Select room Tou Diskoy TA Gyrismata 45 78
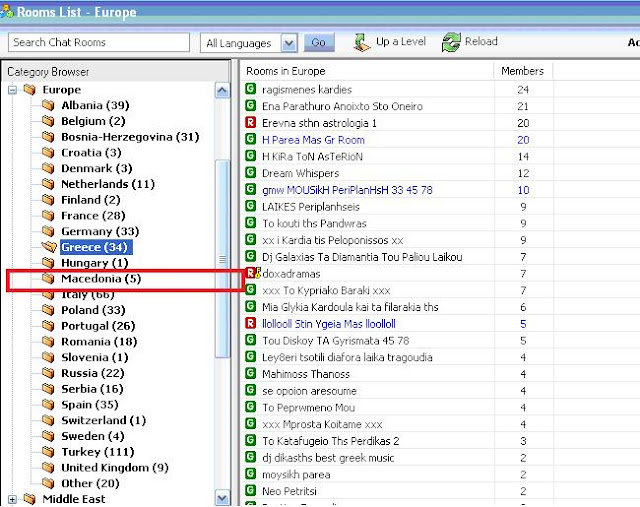 [x=336, y=341]
